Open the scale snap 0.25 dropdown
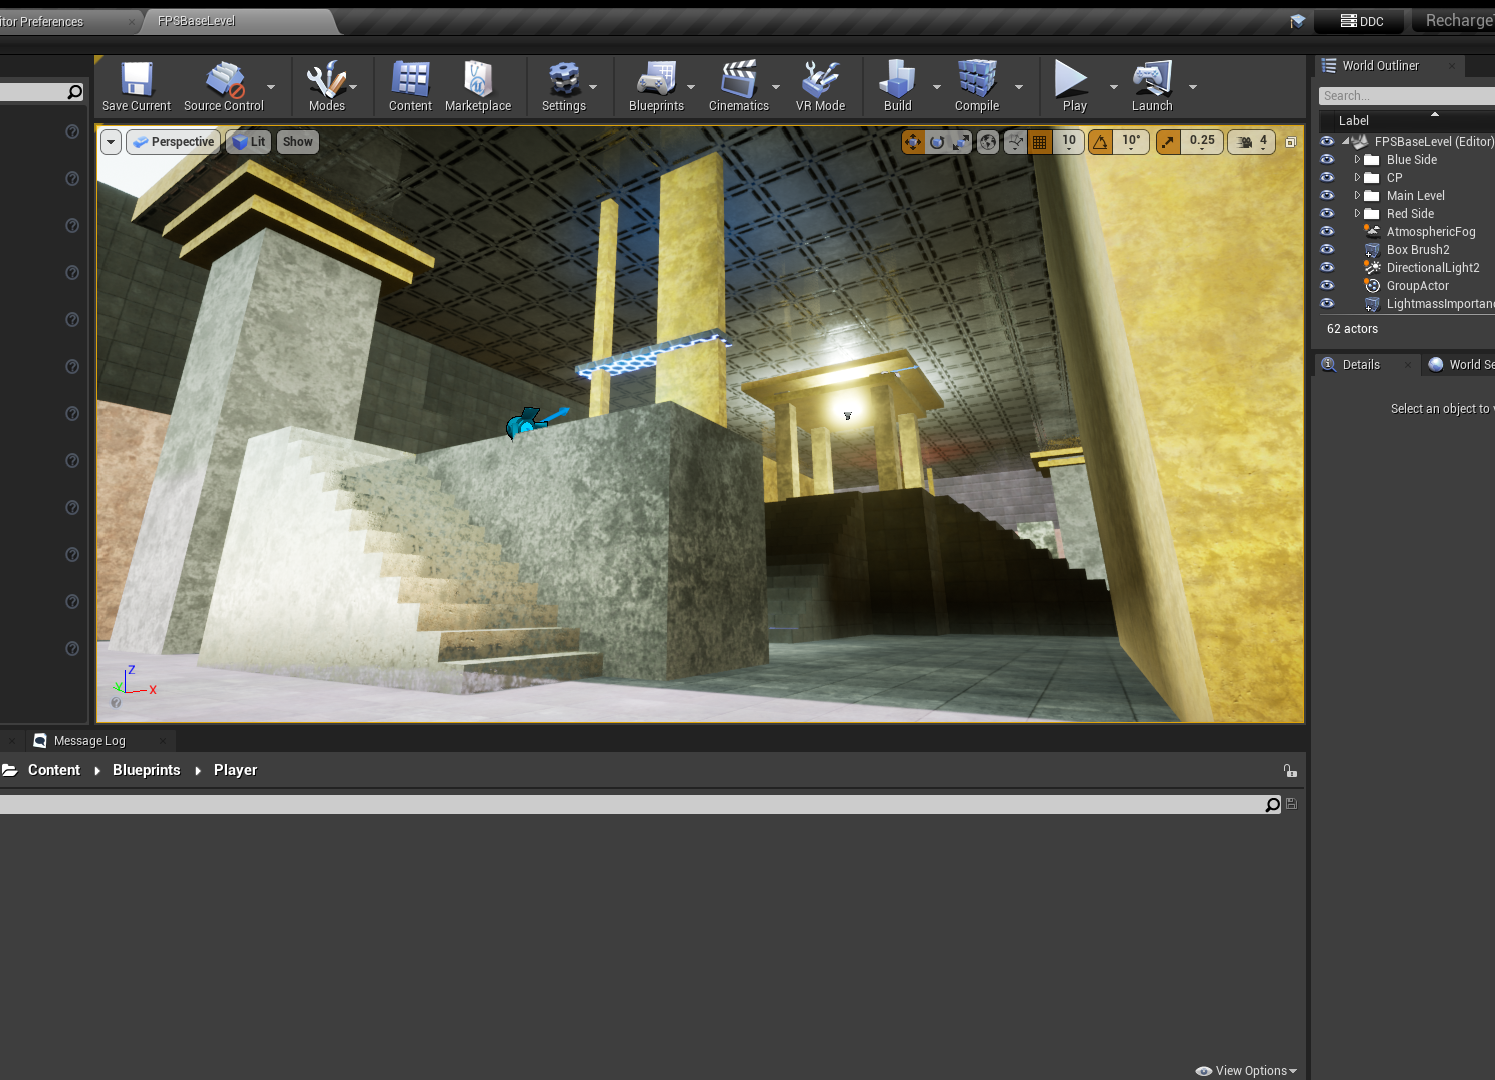Image resolution: width=1495 pixels, height=1080 pixels. 1202,142
